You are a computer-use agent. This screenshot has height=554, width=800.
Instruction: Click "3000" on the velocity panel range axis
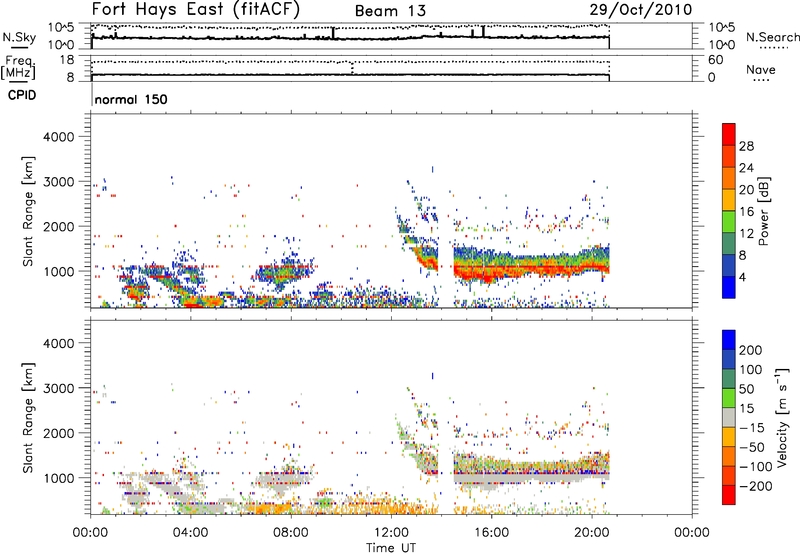[x=58, y=388]
